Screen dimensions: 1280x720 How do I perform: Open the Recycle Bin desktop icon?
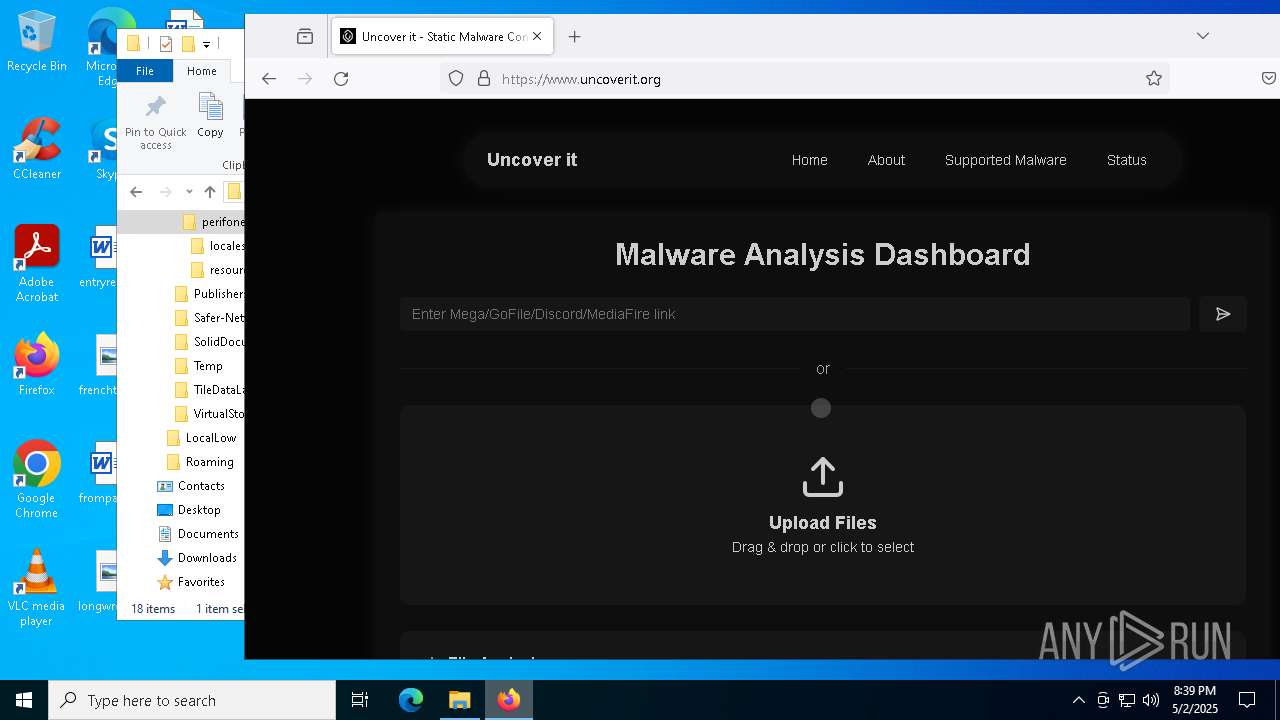tap(37, 42)
